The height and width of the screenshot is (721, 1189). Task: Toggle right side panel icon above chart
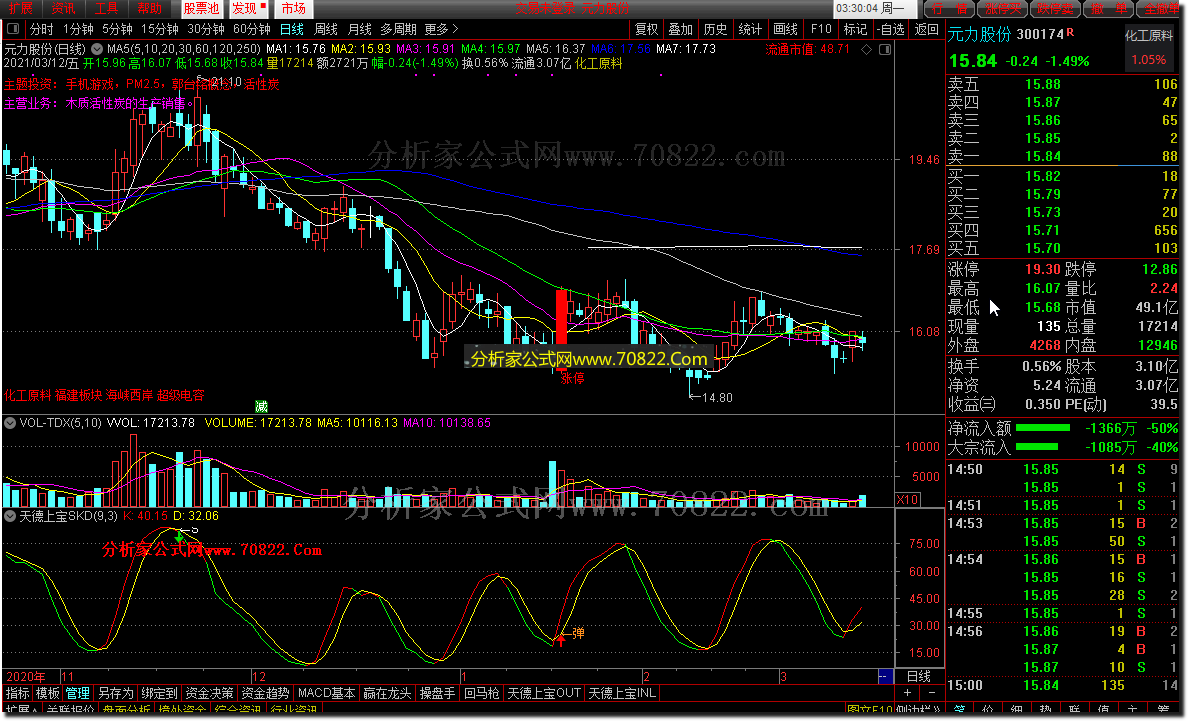885,49
